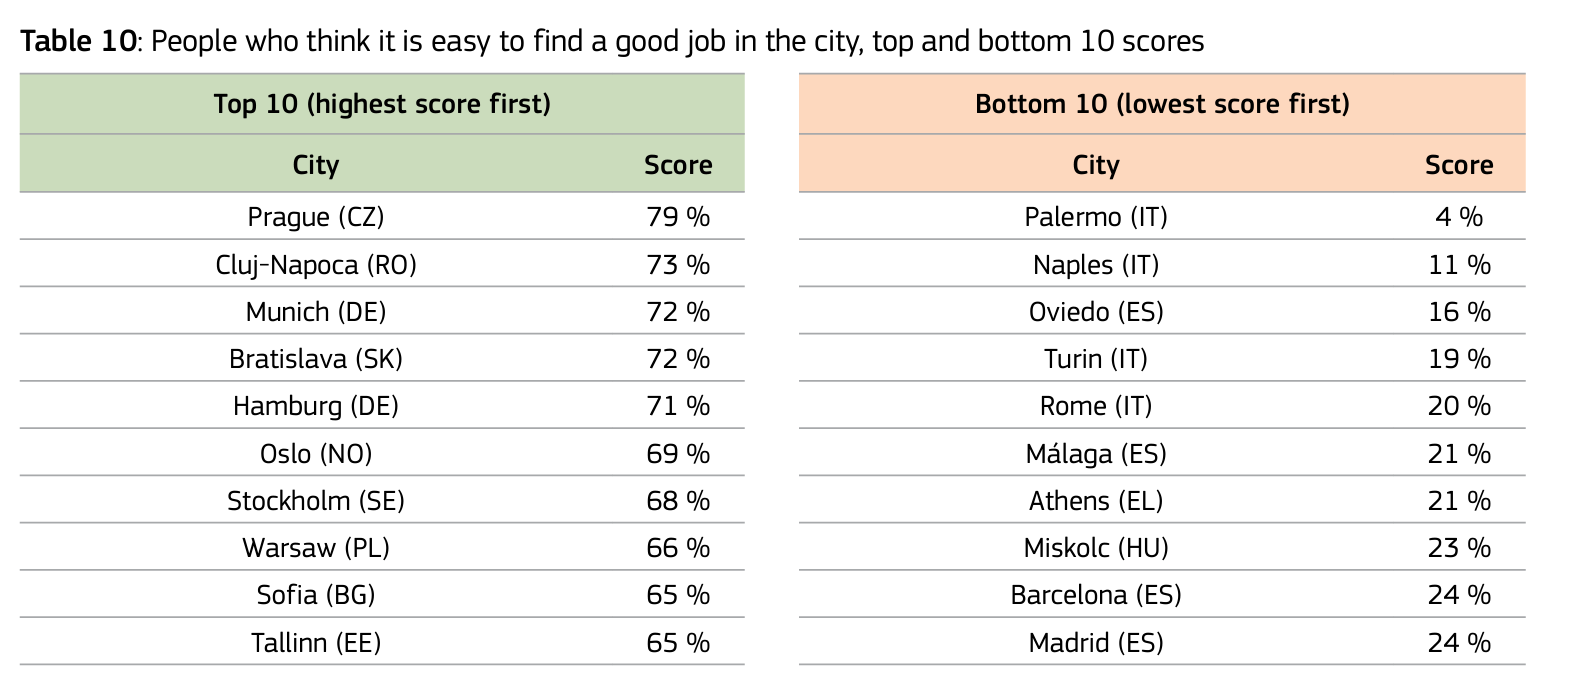The image size is (1574, 674).
Task: Select the Stockholm (SE) entry
Action: (316, 501)
